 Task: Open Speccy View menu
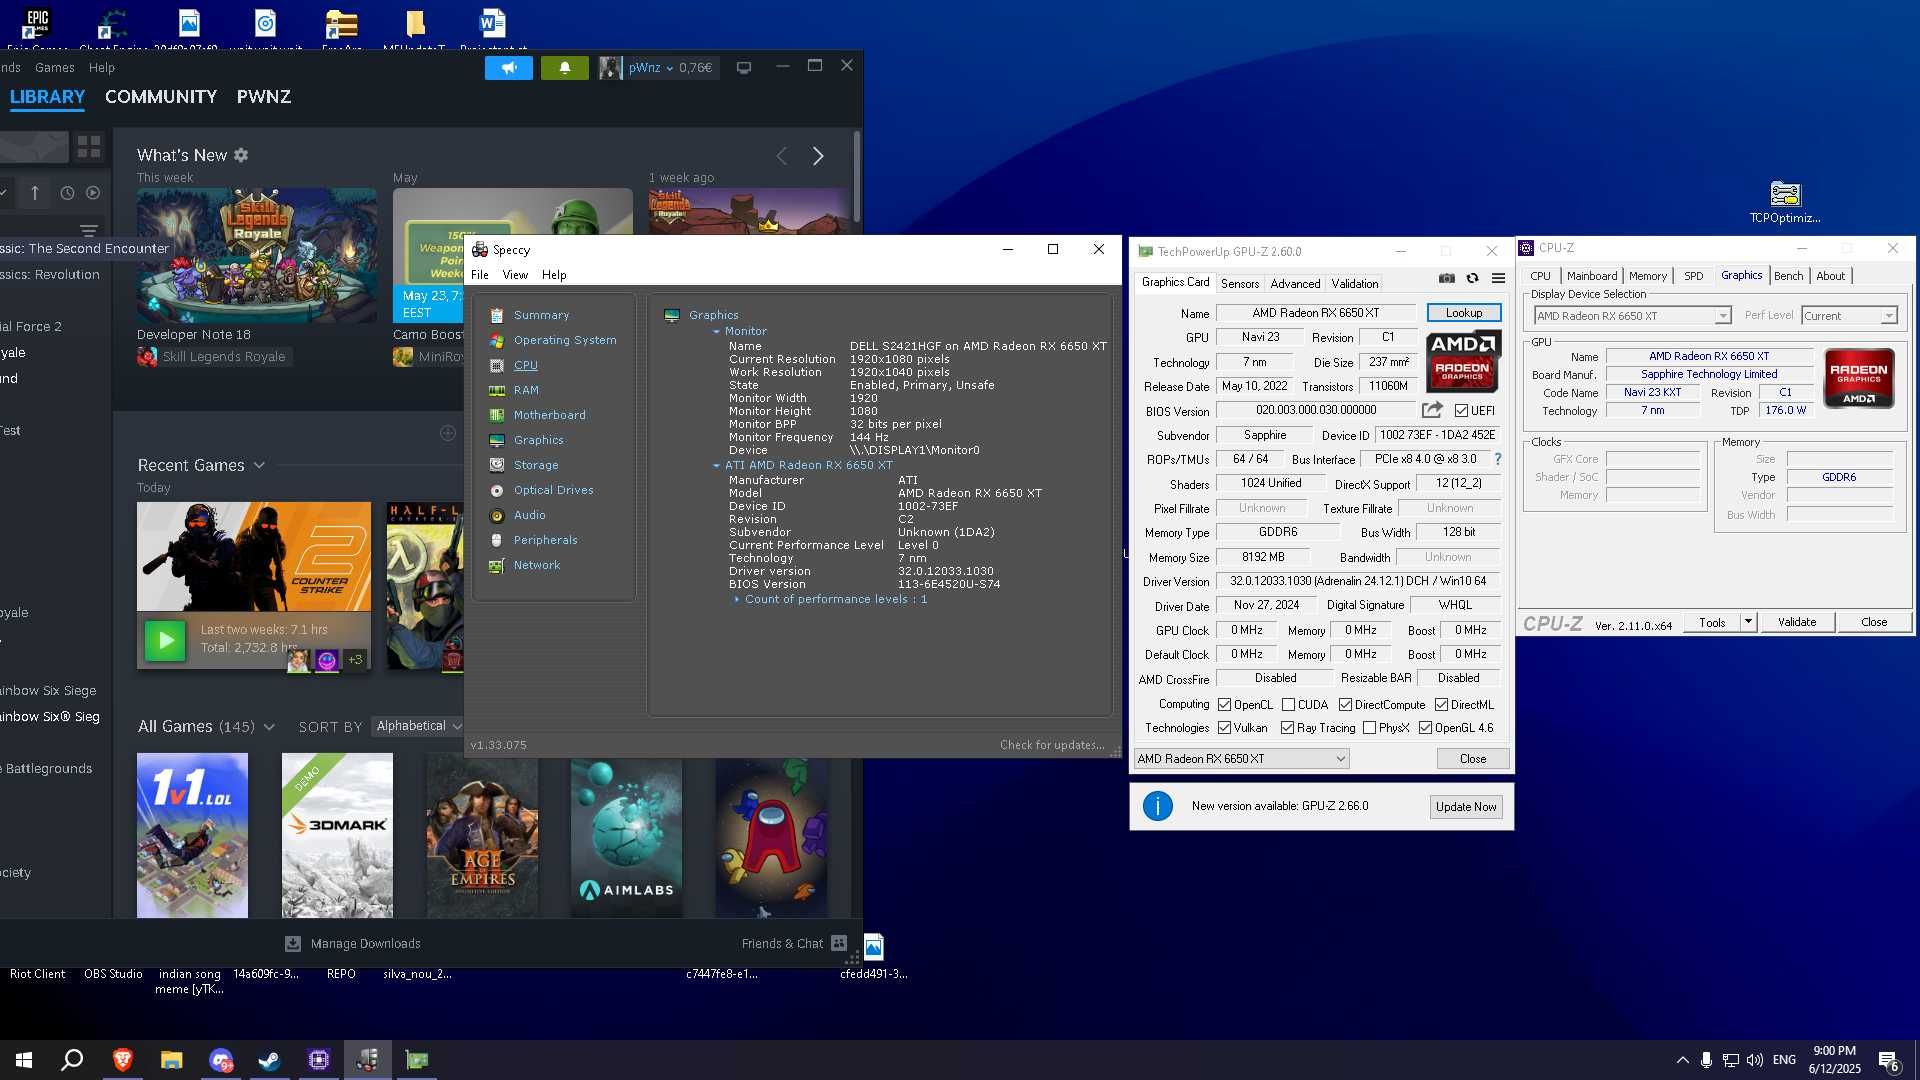(x=515, y=275)
